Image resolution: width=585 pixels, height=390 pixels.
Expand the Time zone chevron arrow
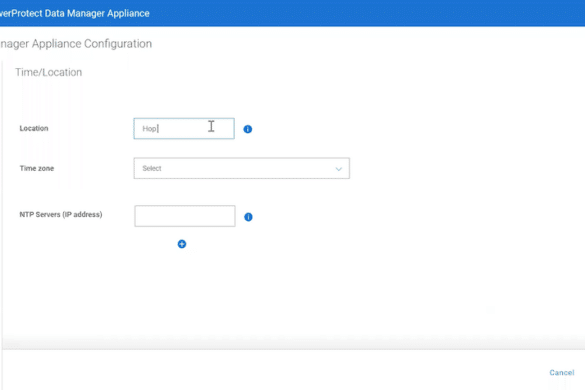pos(338,169)
